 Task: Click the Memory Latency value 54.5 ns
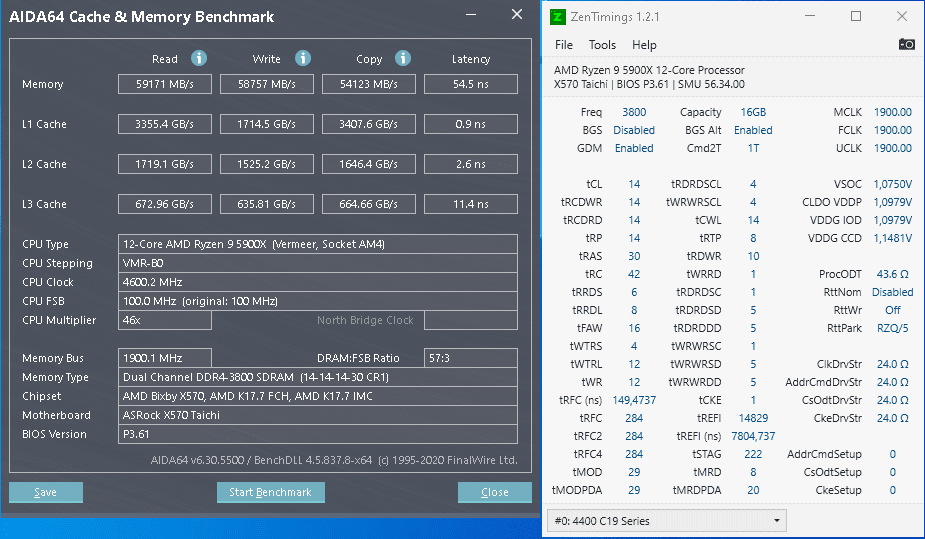pos(471,84)
